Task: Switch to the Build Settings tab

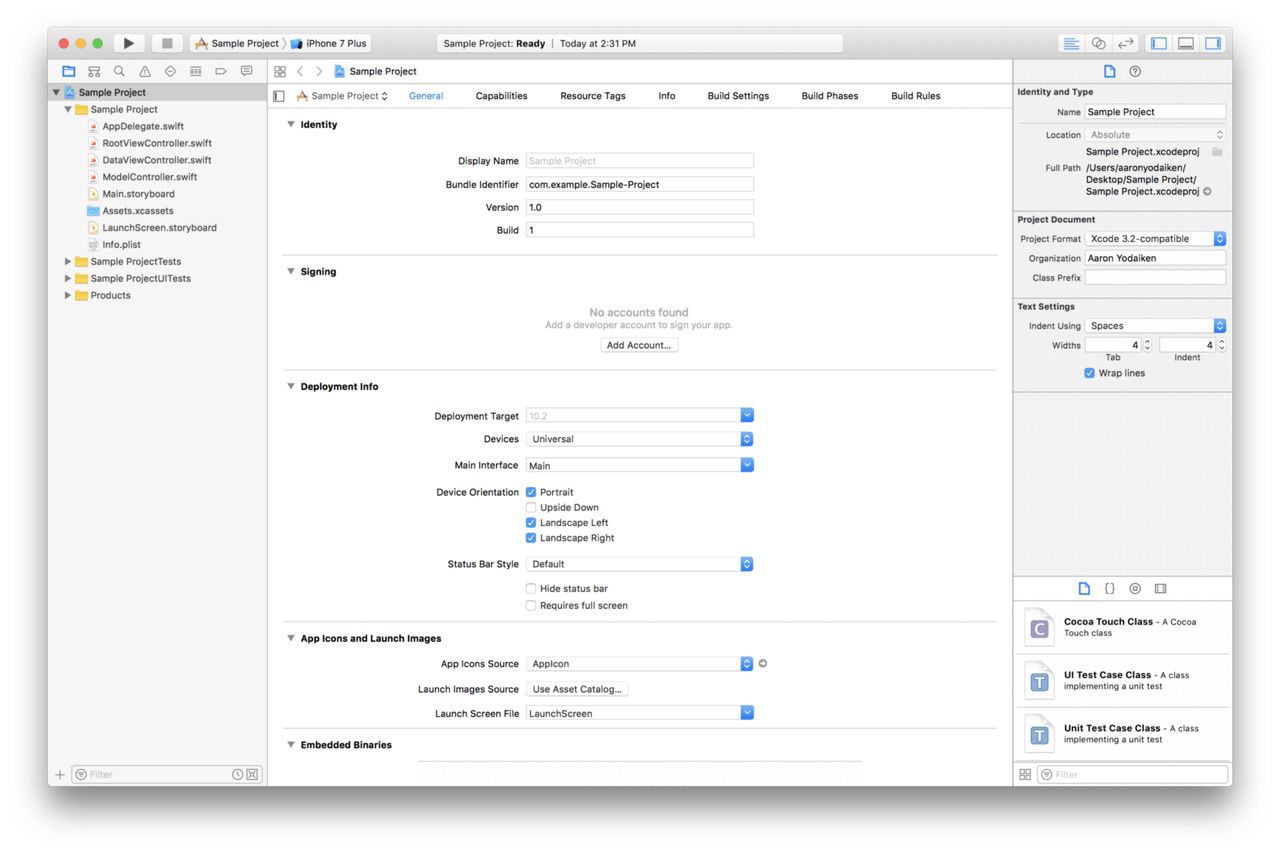Action: 738,96
